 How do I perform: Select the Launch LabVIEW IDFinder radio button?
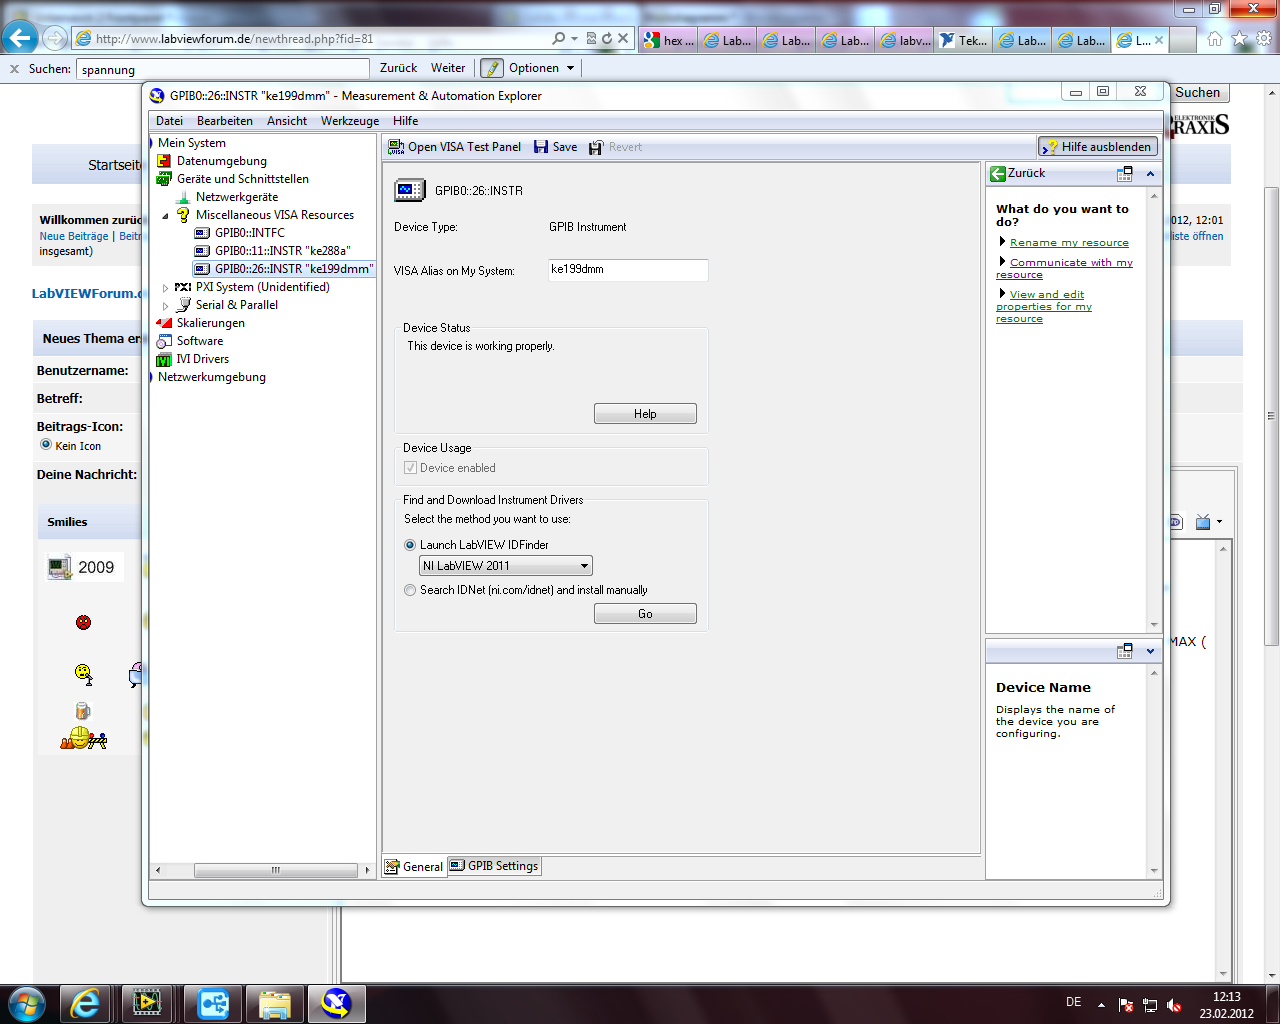click(410, 545)
